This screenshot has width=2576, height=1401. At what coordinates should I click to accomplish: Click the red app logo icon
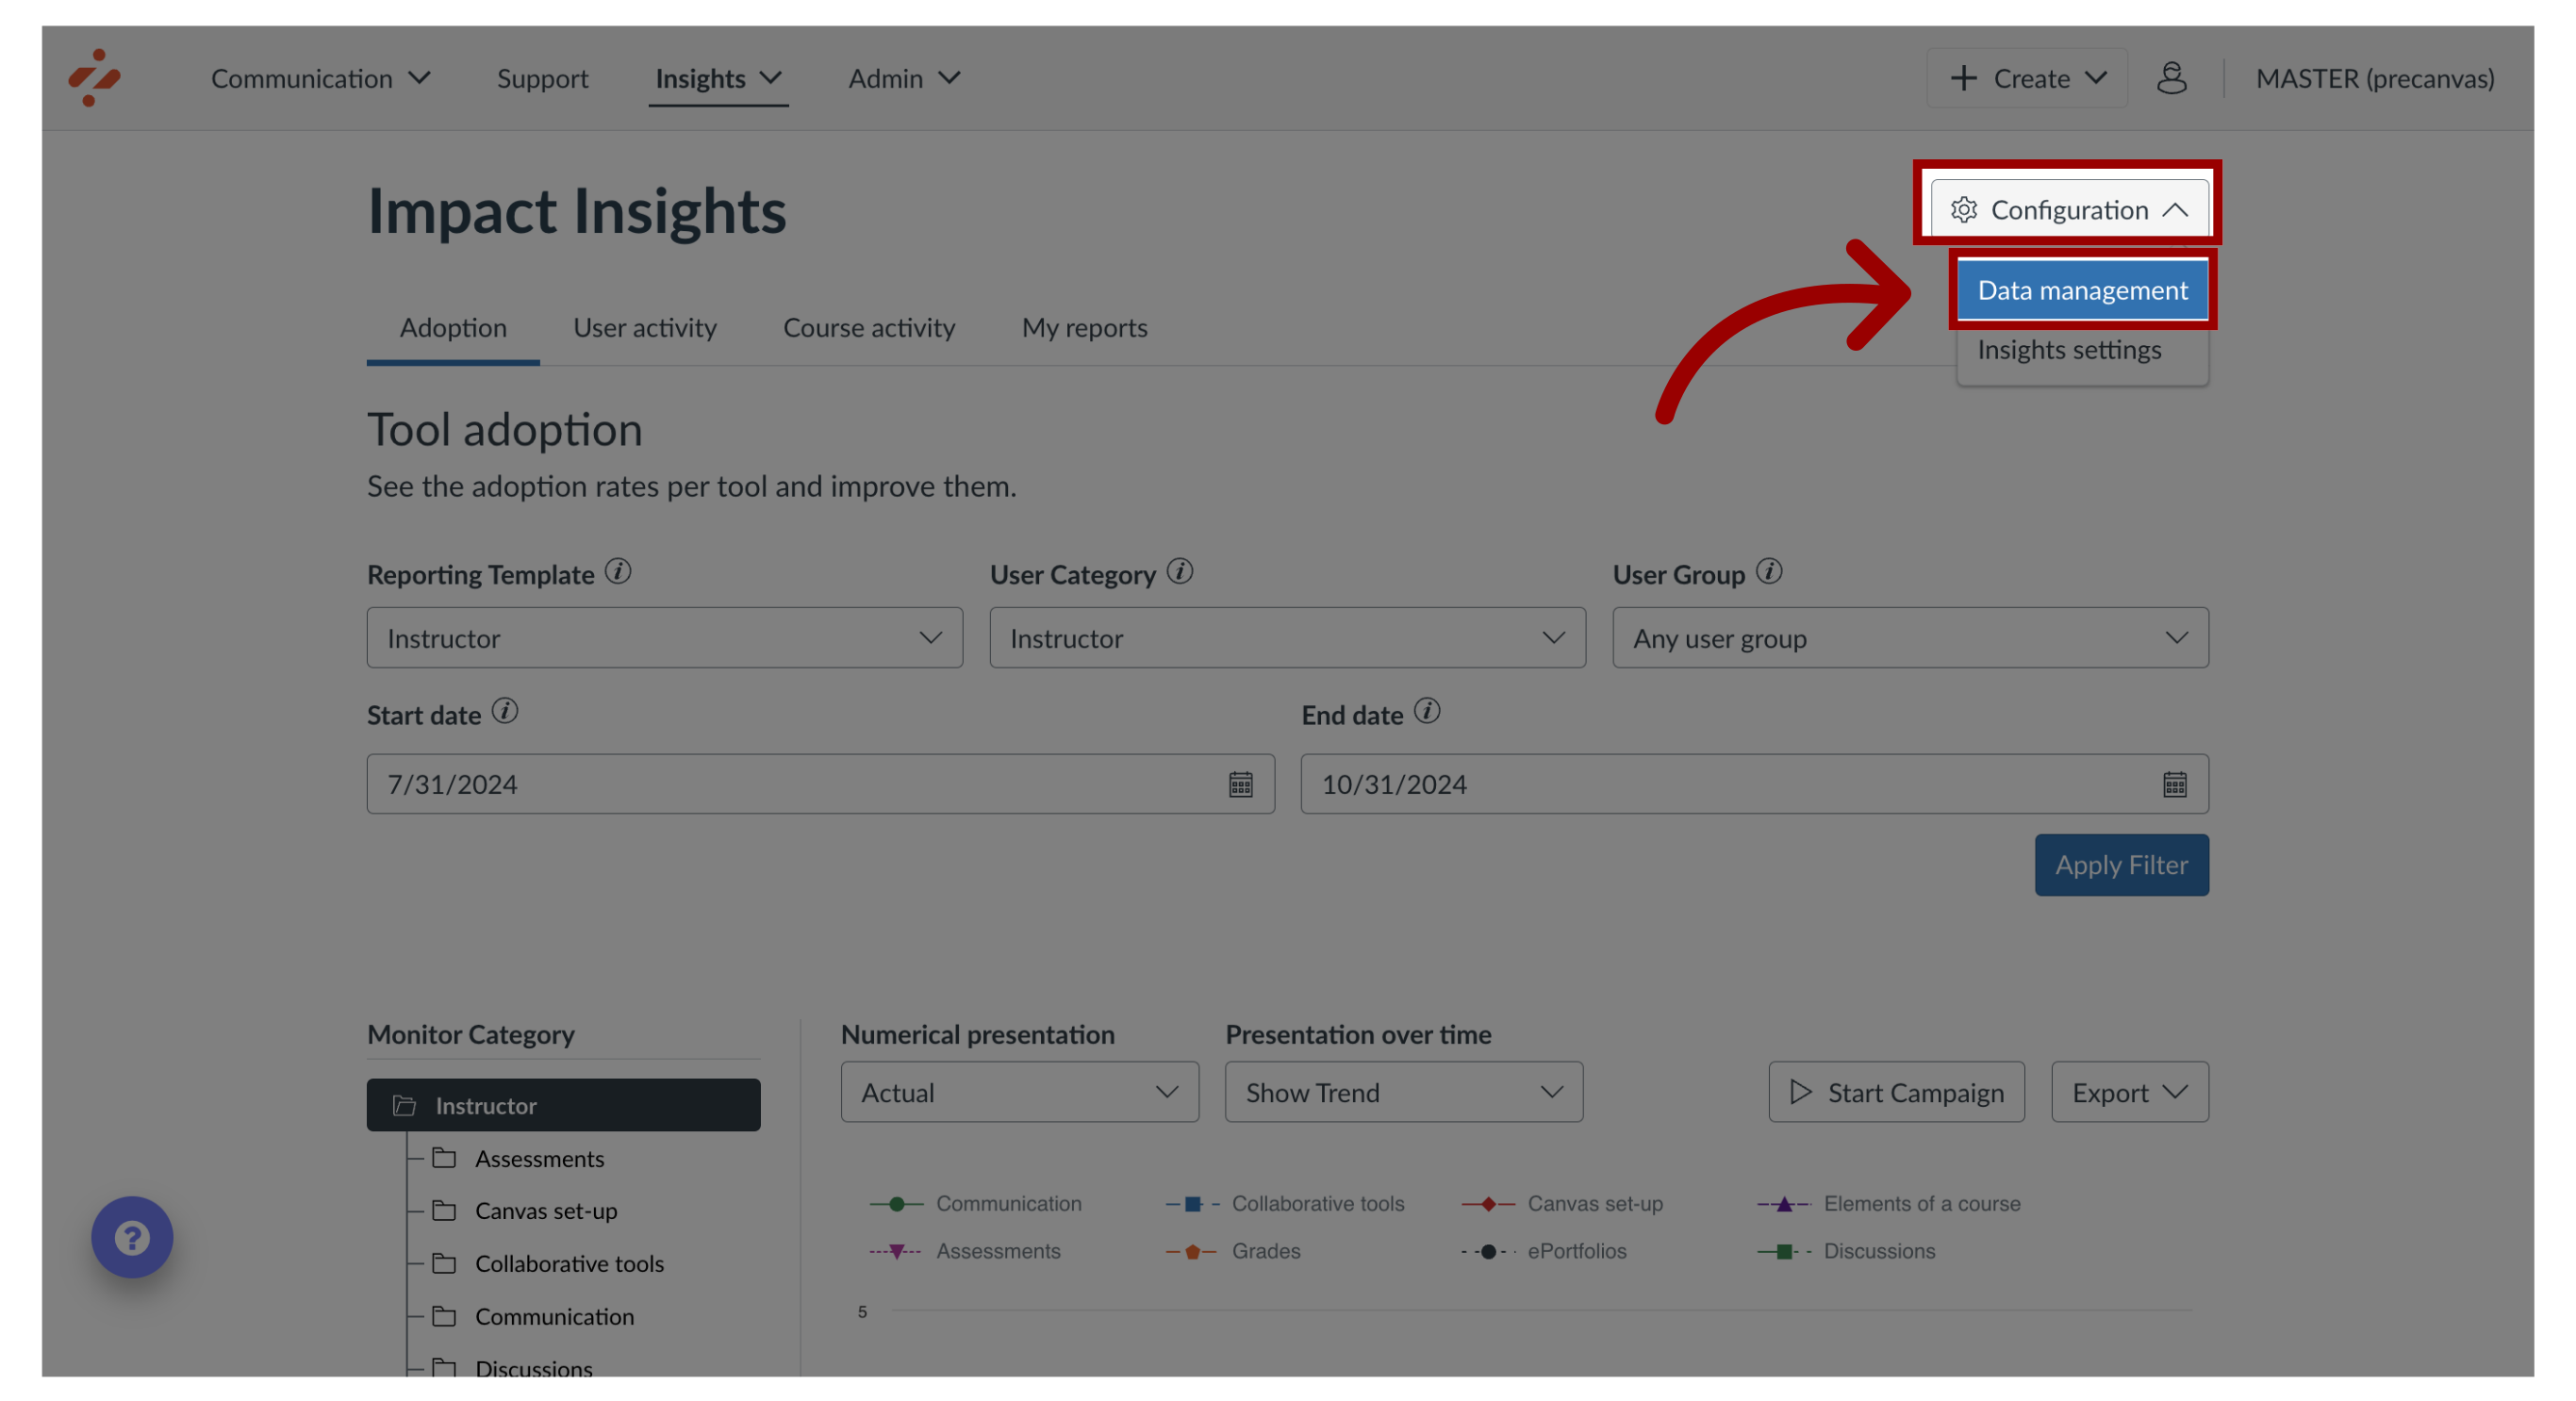(94, 77)
